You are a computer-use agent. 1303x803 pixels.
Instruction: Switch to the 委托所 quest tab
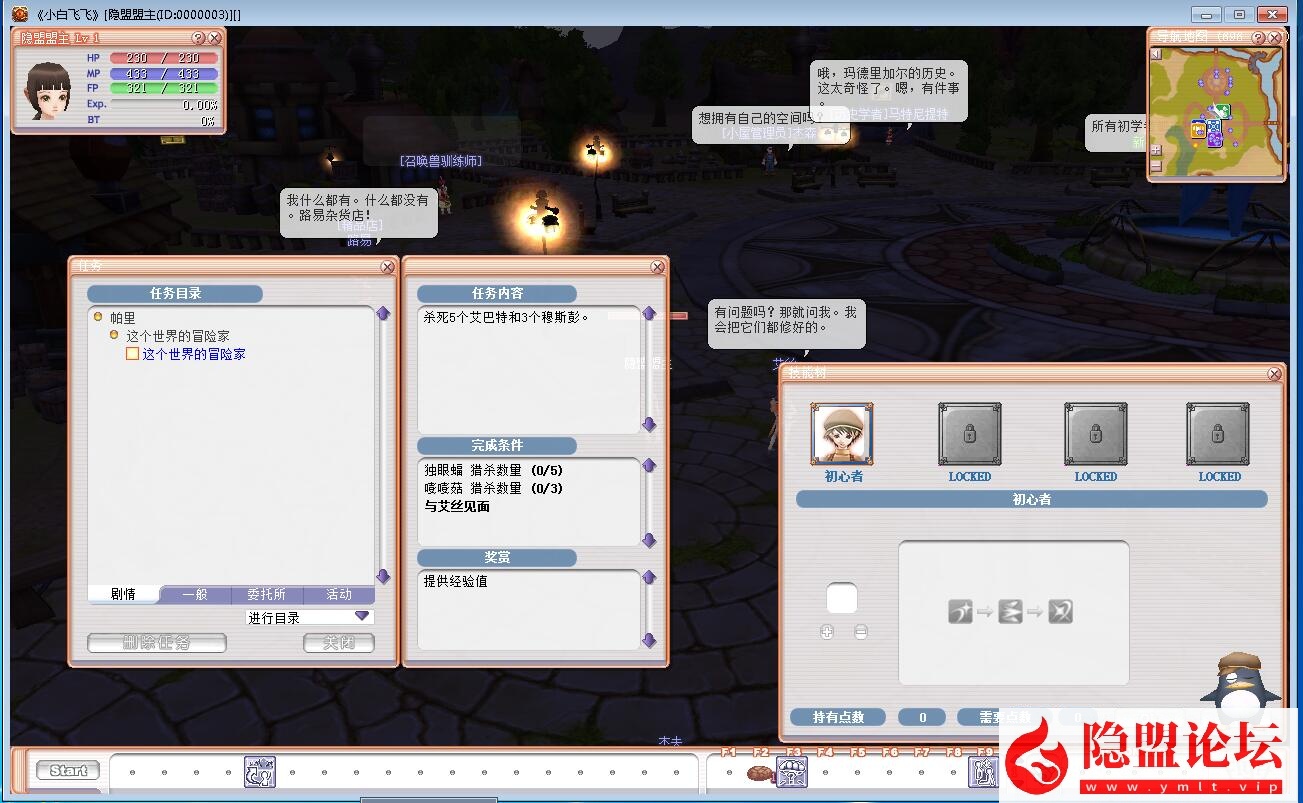tap(267, 594)
